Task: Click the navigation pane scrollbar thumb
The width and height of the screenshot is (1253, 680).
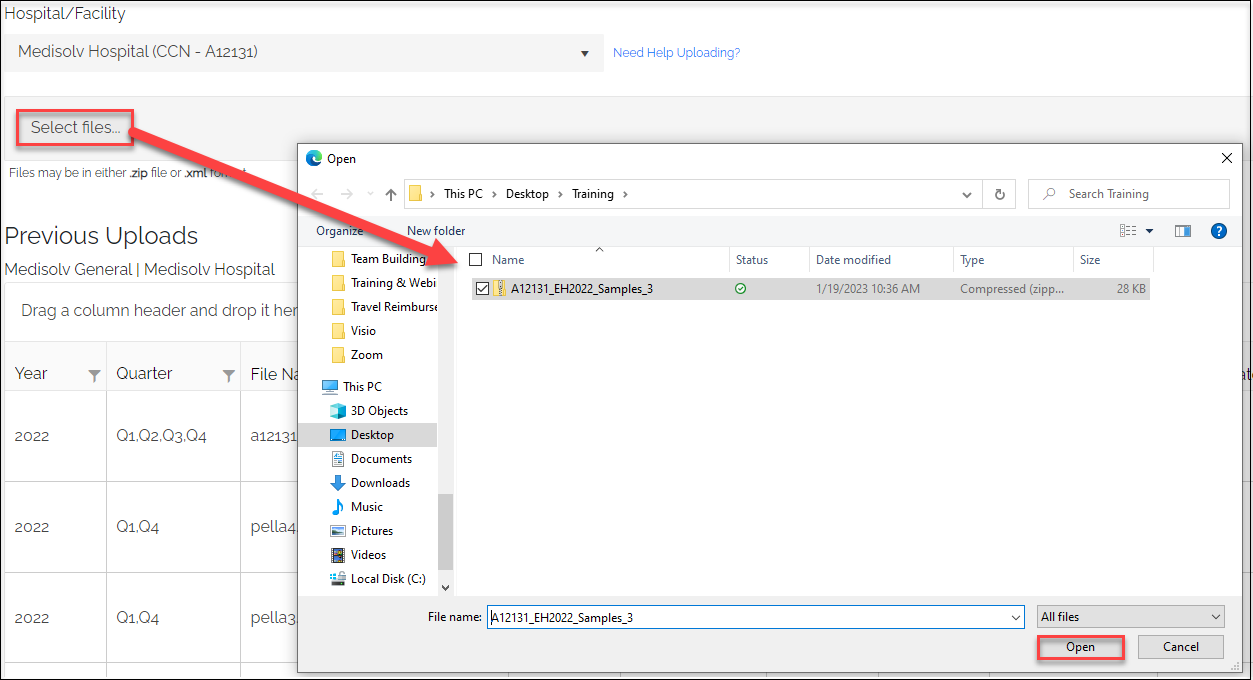Action: (x=446, y=530)
